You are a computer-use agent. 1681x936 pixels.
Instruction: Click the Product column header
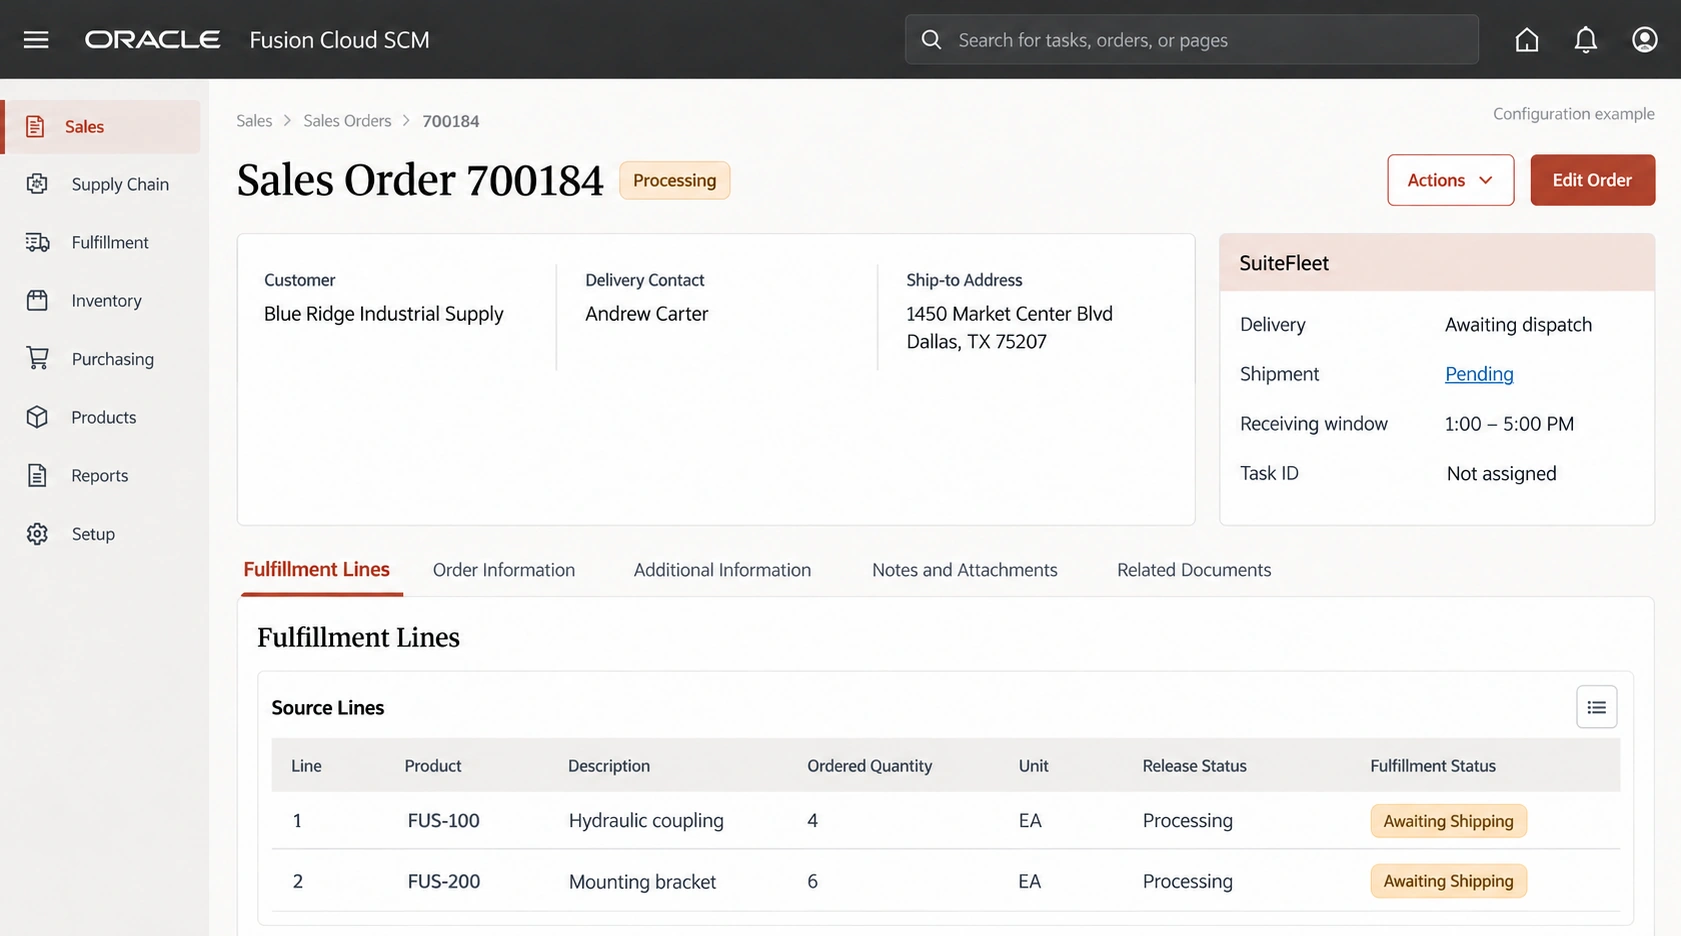(x=433, y=766)
